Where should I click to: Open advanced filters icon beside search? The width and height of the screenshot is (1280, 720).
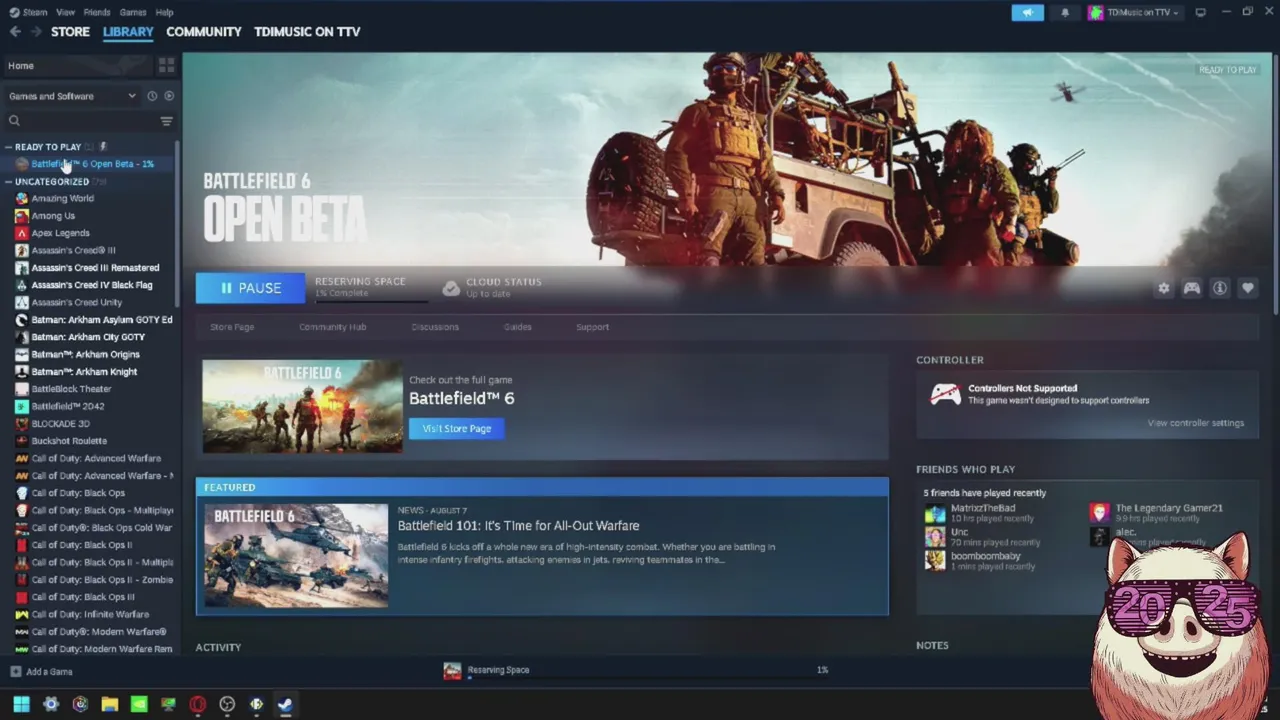tap(166, 121)
